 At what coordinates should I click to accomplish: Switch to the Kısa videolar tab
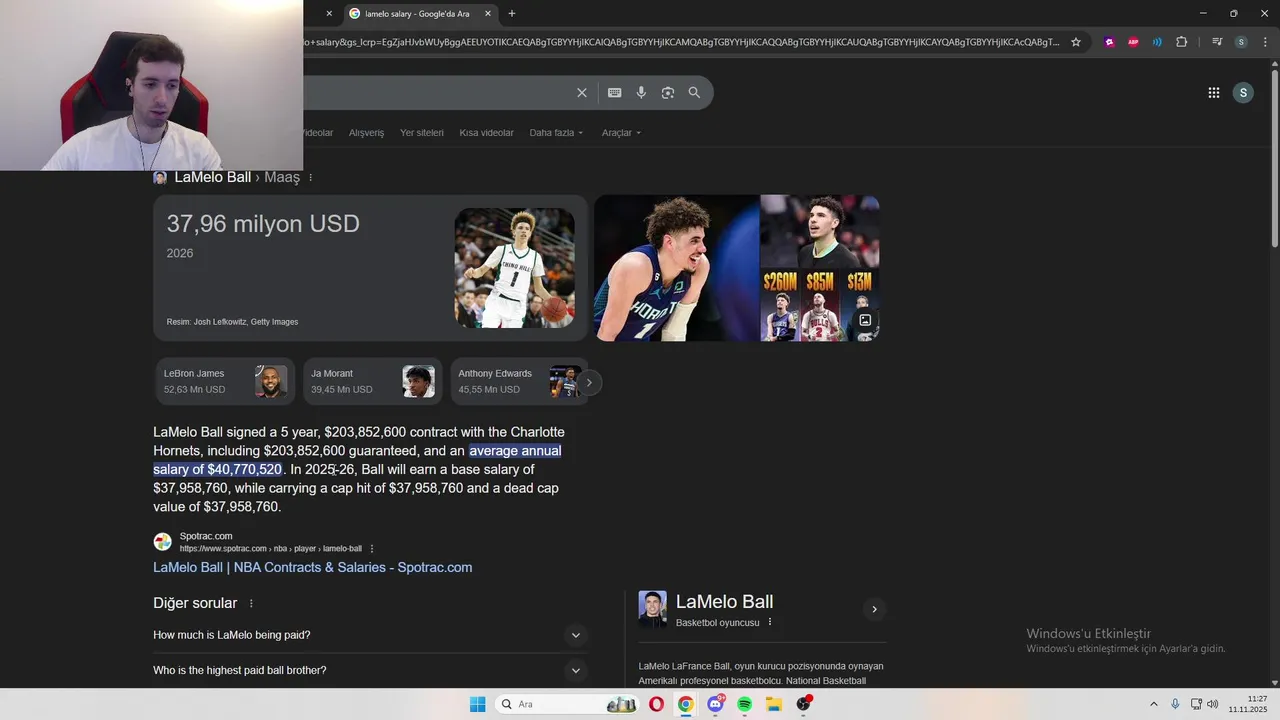tap(486, 133)
